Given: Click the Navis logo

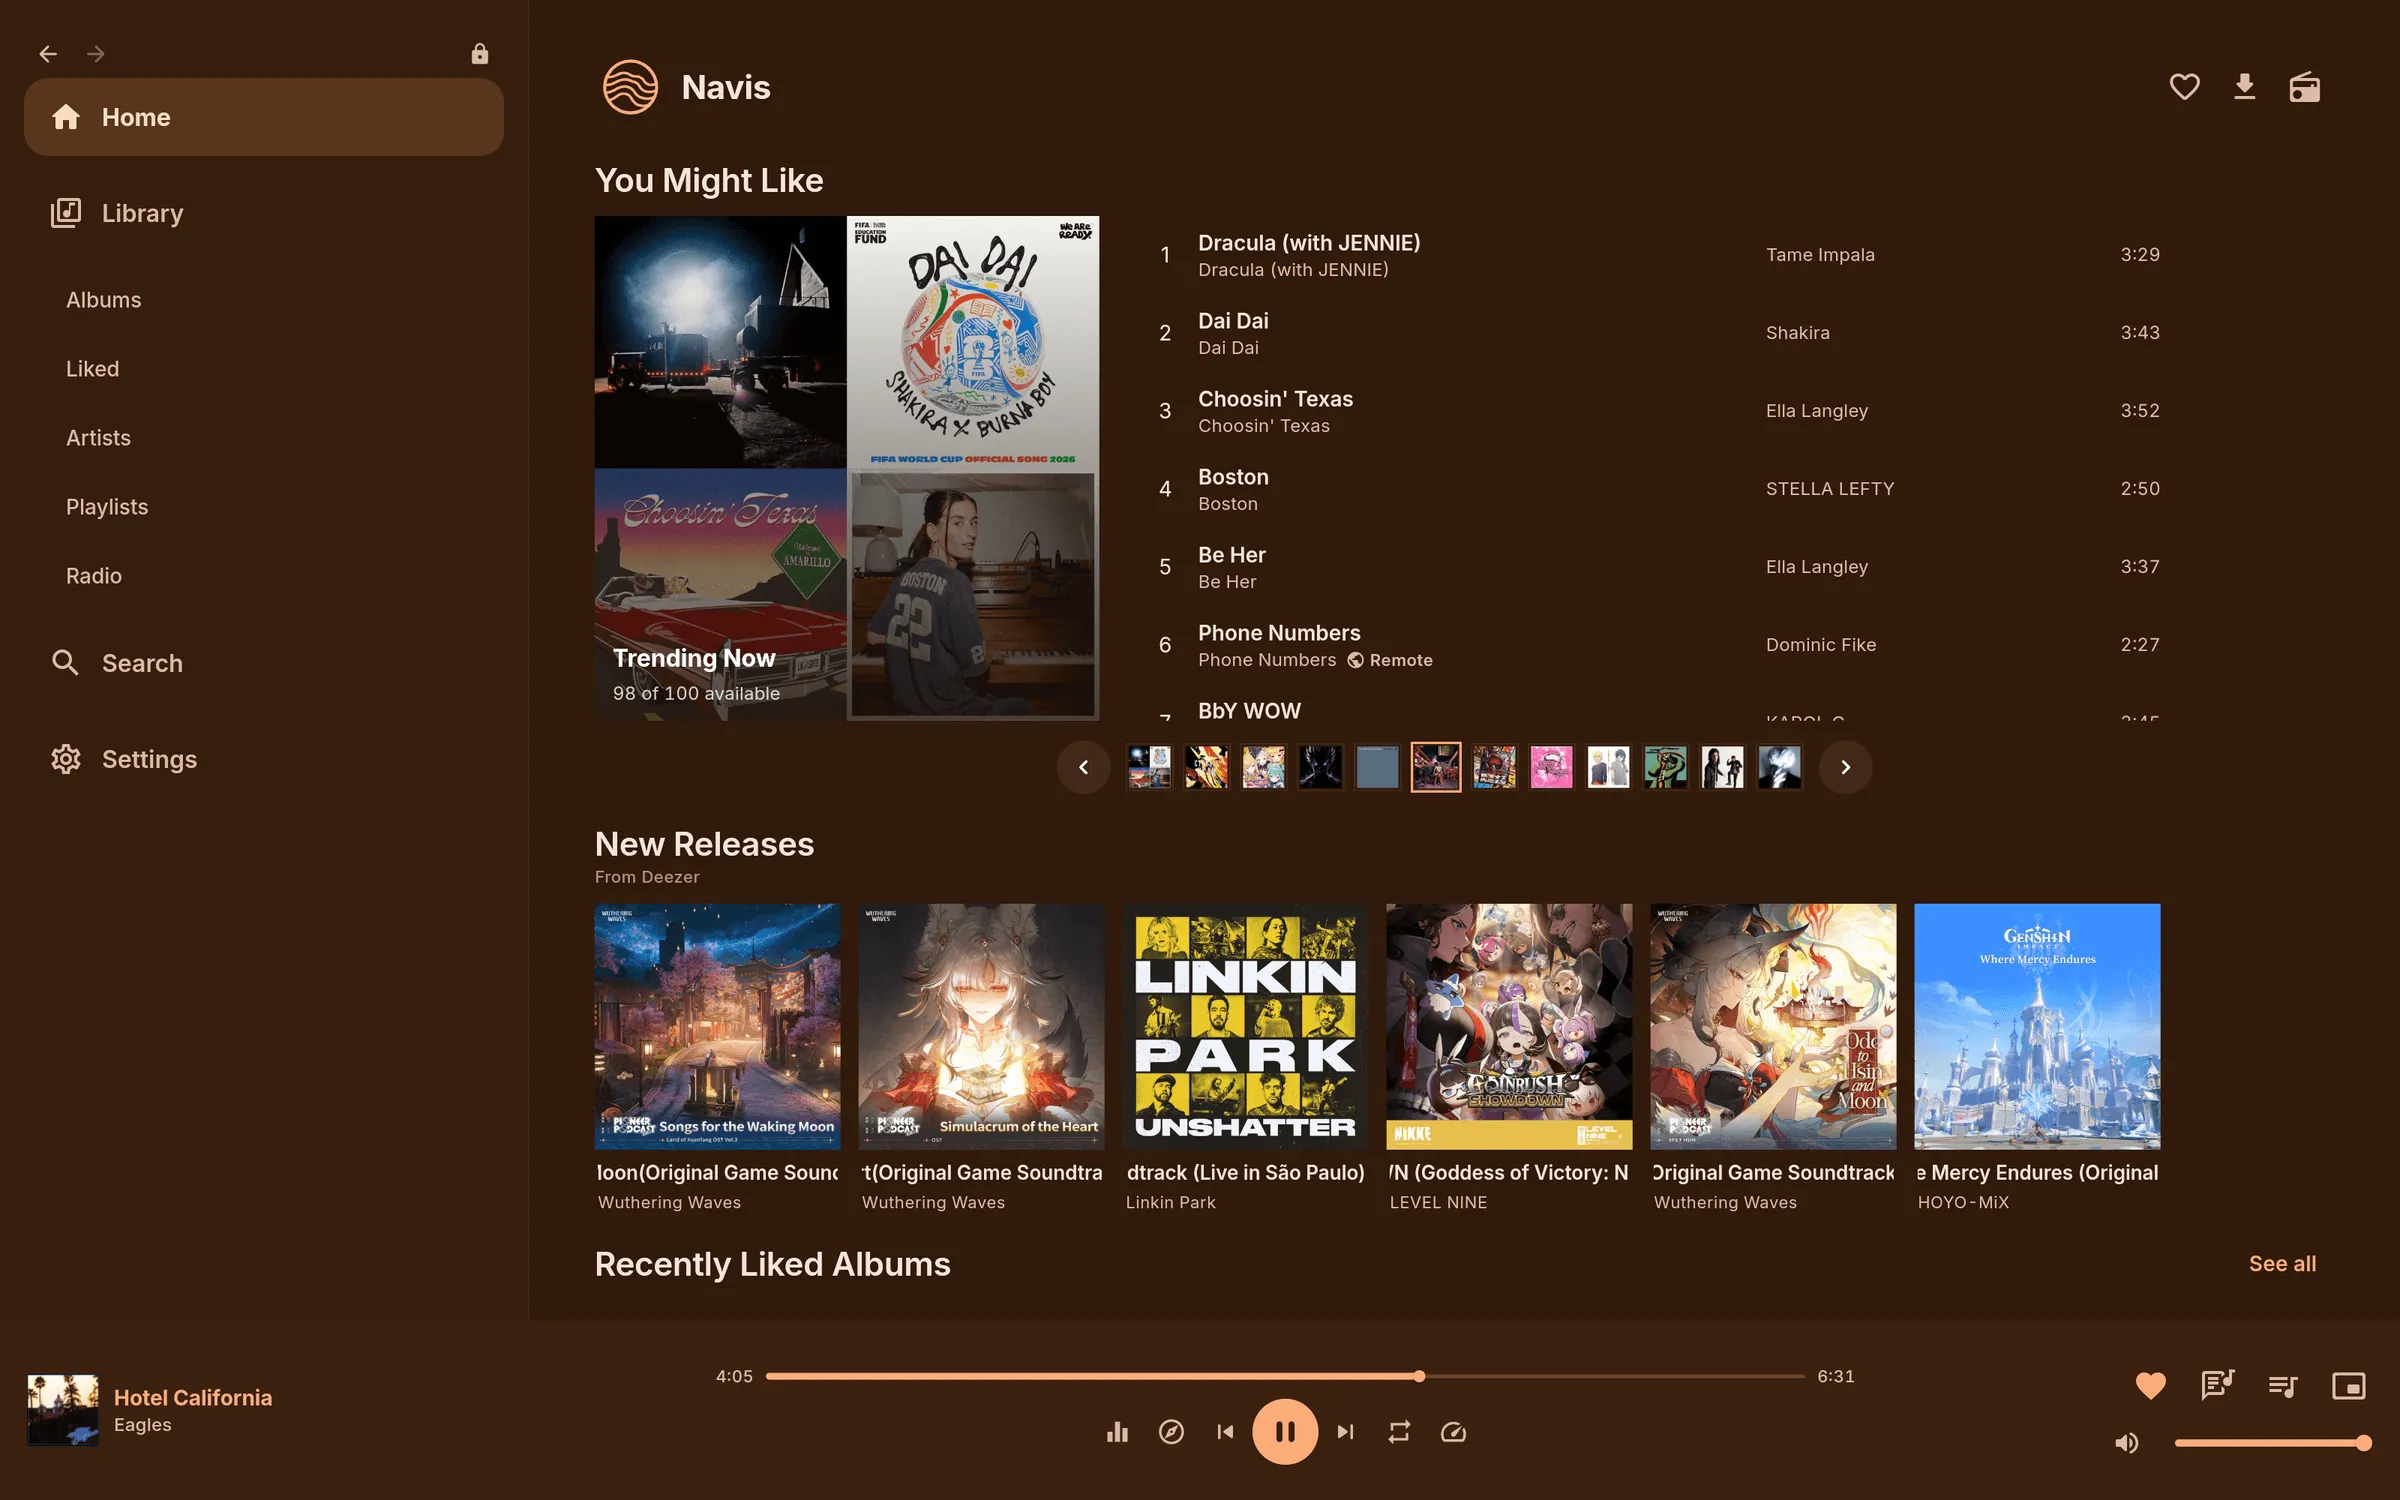Looking at the screenshot, I should (630, 87).
